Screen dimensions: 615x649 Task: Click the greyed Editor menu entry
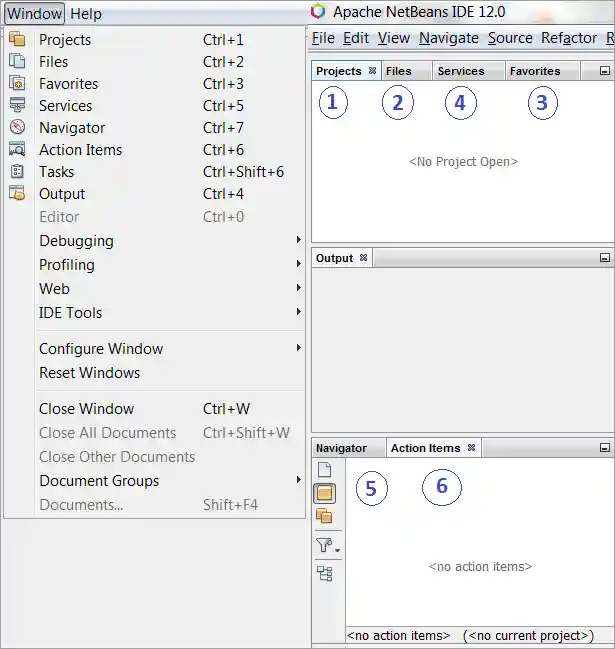[170, 216]
